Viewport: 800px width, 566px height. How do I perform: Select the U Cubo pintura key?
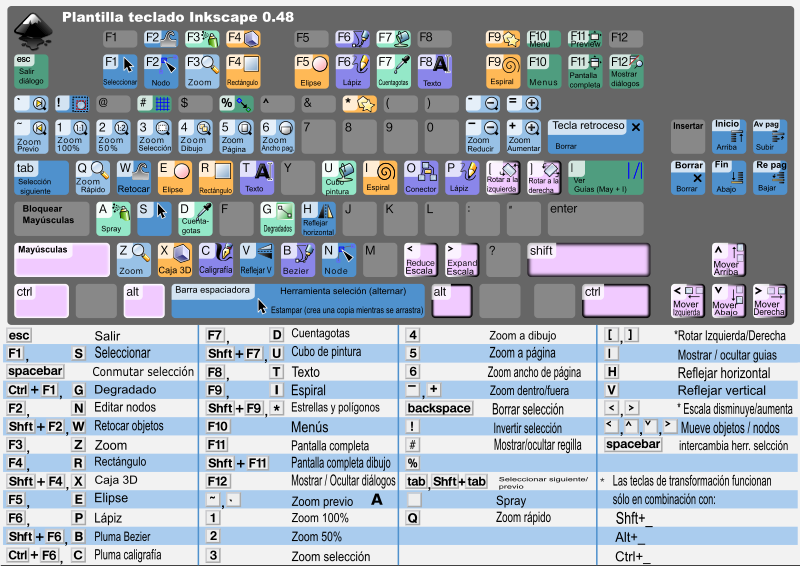338,176
